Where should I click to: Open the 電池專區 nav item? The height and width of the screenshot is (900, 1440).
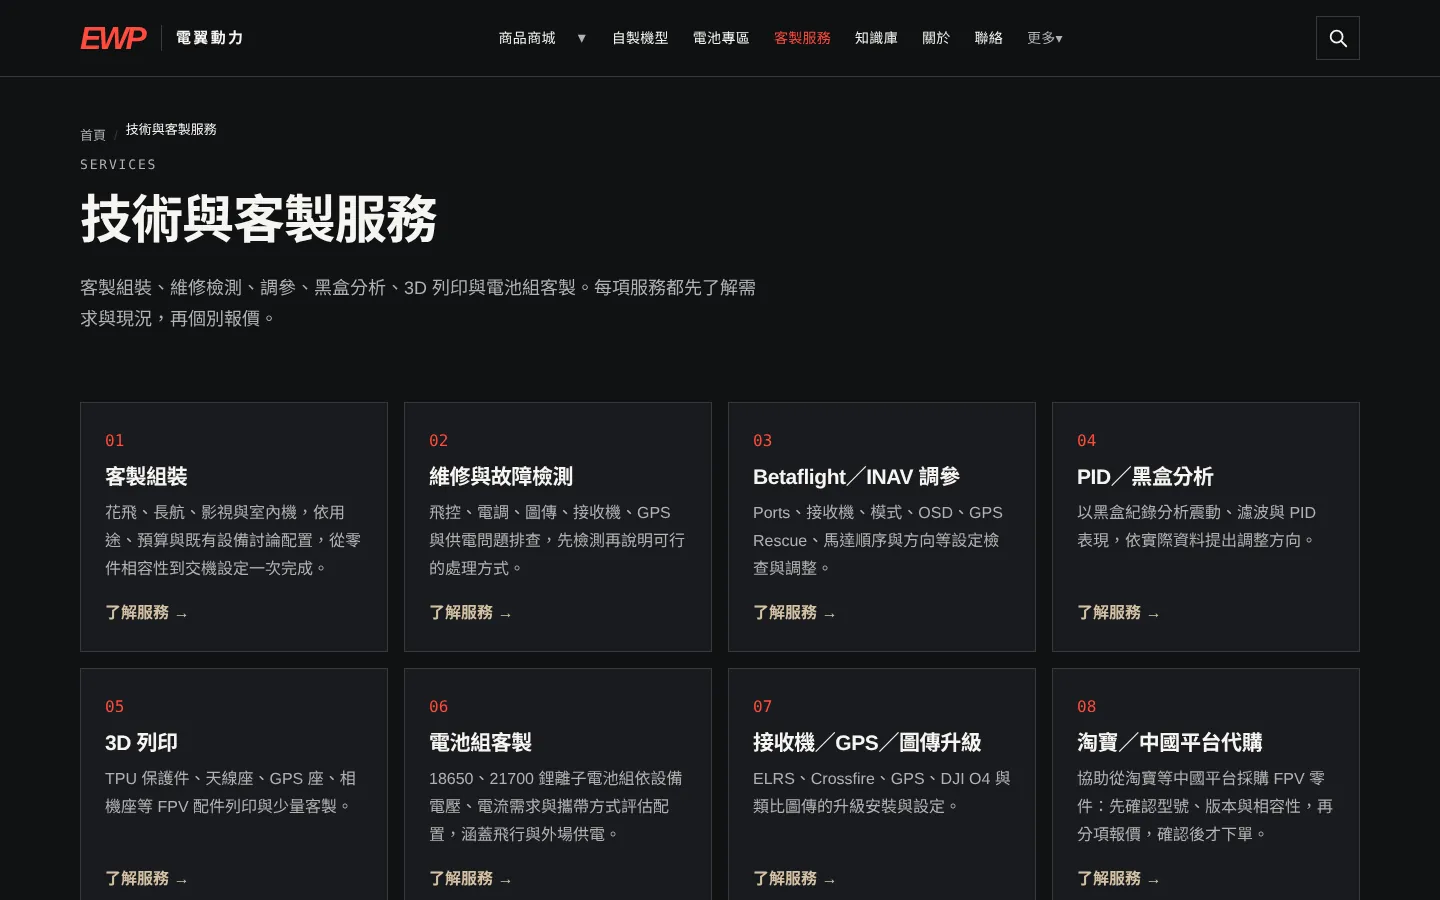pyautogui.click(x=721, y=38)
